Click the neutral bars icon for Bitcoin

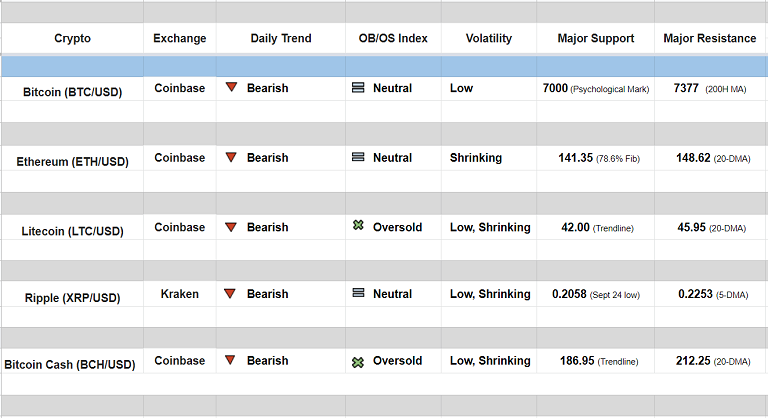point(358,88)
